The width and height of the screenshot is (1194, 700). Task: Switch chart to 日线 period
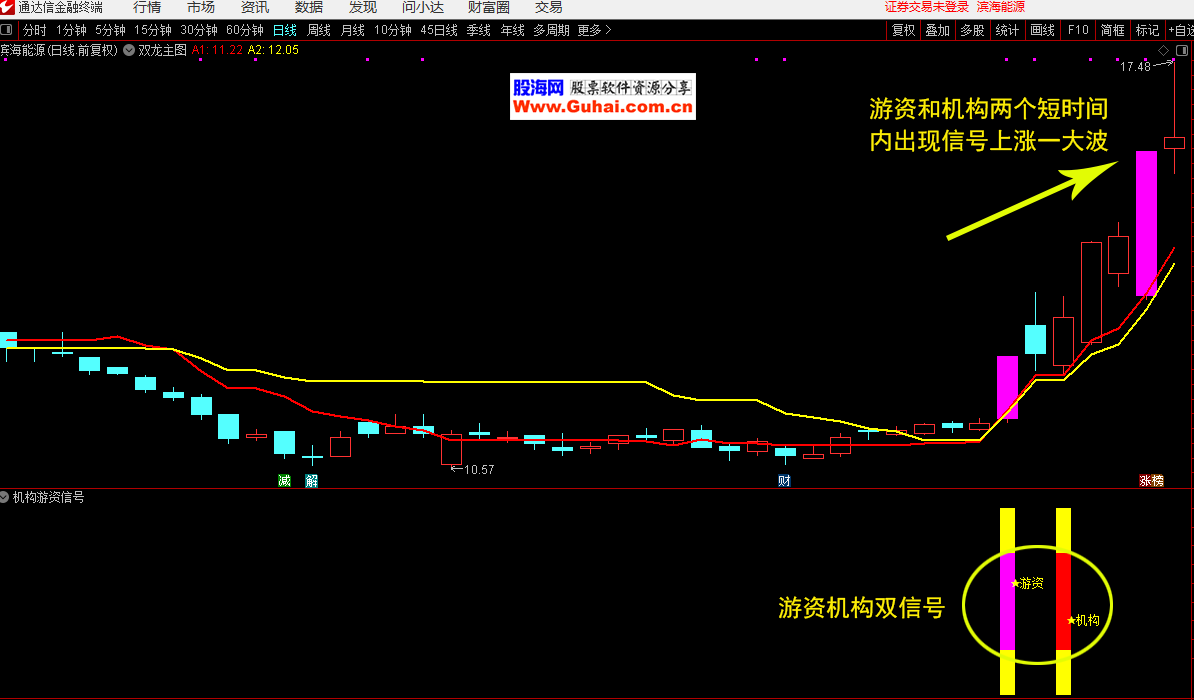(x=285, y=30)
